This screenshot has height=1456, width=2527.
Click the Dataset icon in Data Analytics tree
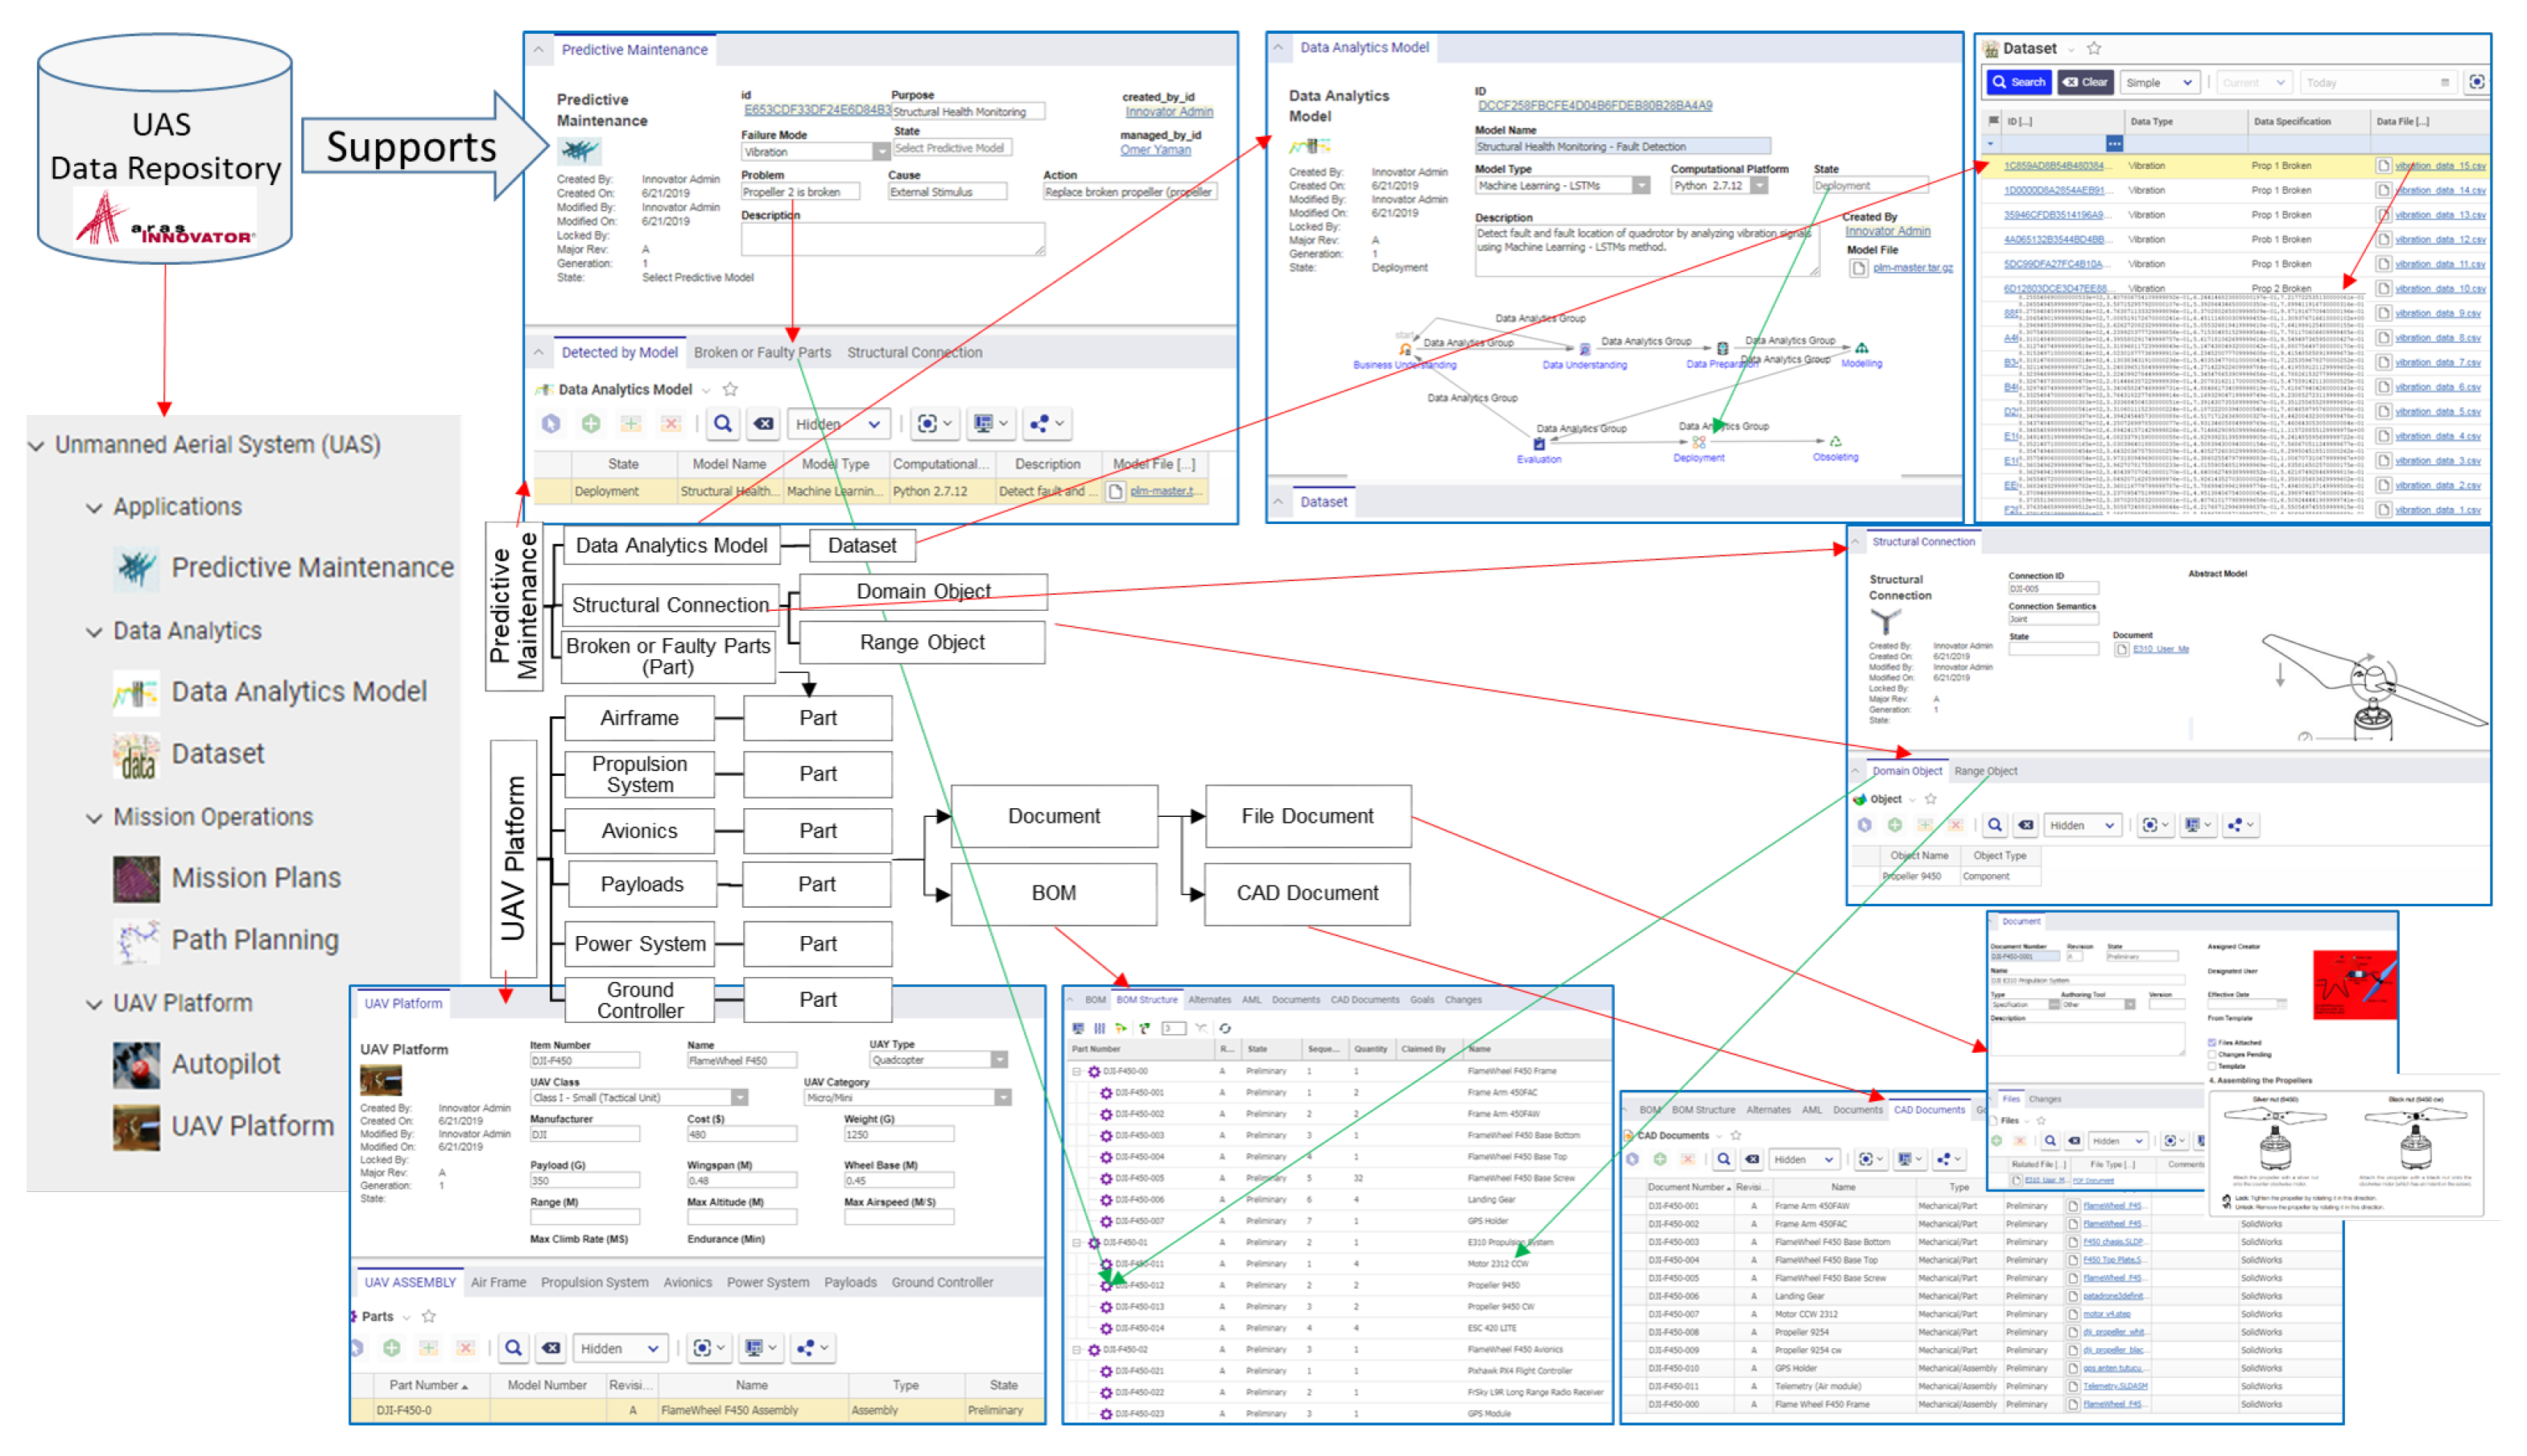136,754
